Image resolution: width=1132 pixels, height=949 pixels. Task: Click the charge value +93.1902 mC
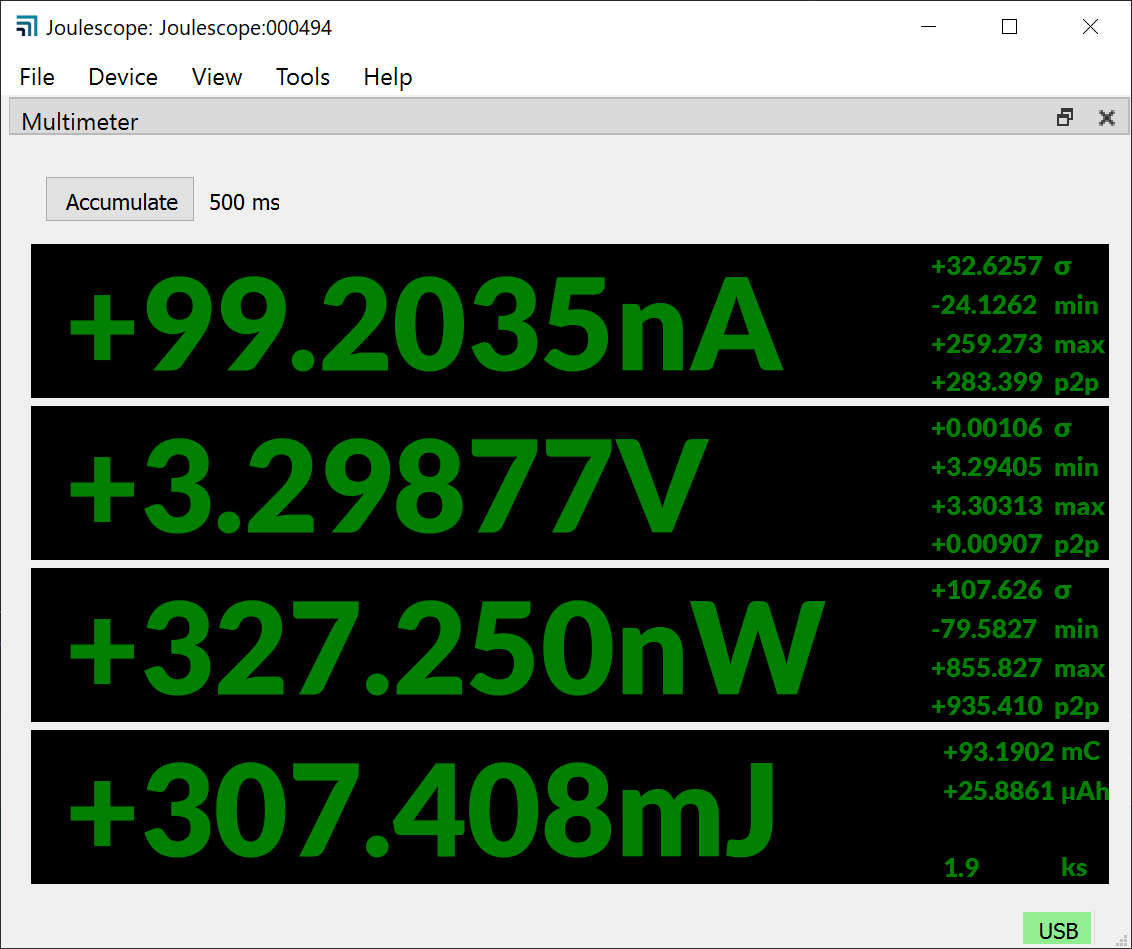(x=1022, y=752)
